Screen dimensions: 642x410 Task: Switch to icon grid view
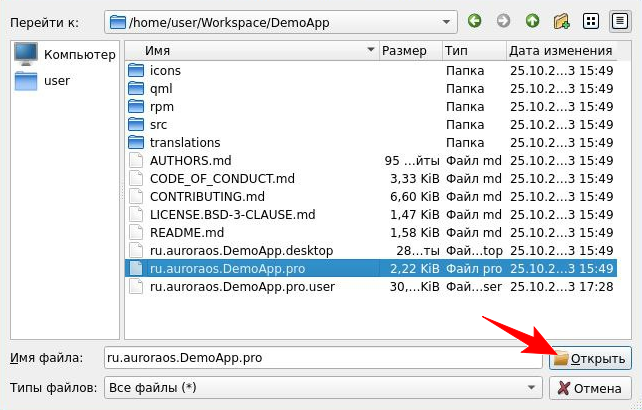point(591,20)
